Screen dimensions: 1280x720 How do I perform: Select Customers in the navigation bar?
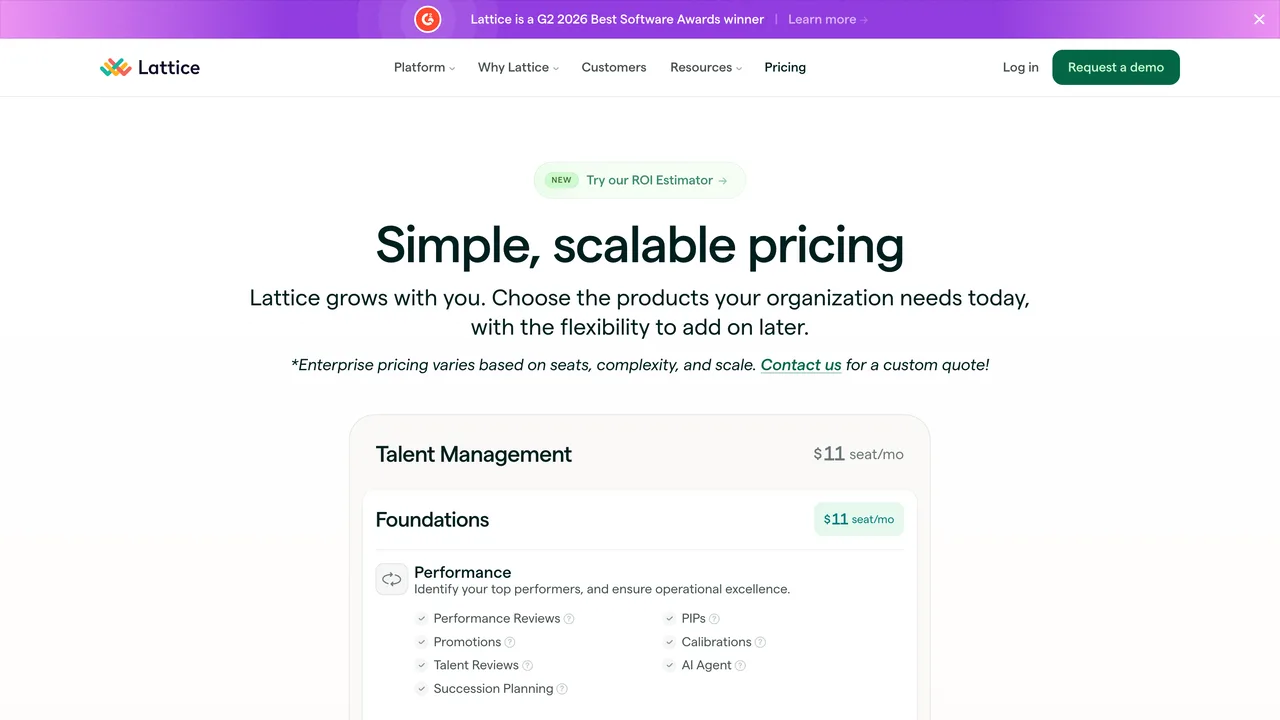[x=614, y=67]
